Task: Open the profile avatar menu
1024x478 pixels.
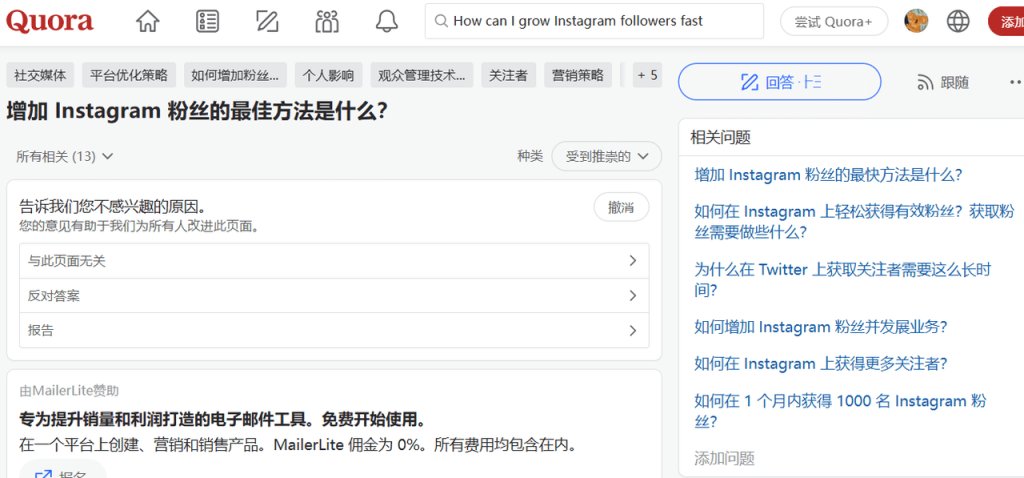Action: [916, 21]
